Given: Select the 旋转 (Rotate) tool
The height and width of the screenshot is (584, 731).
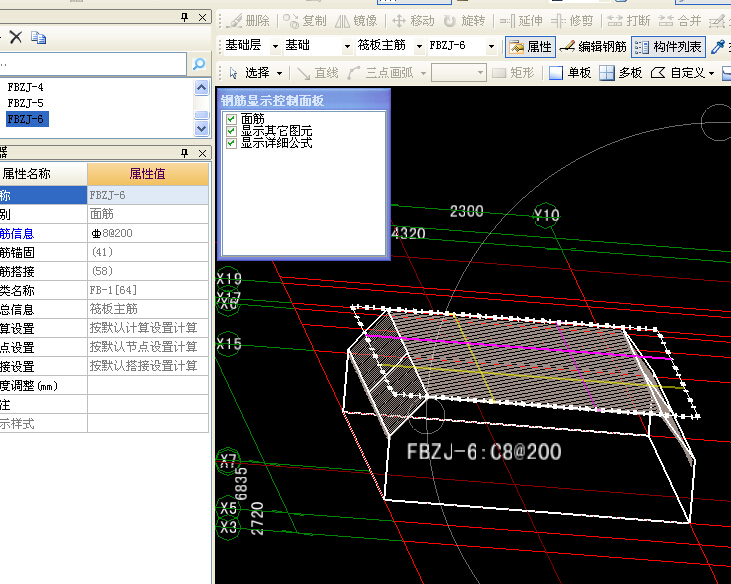Looking at the screenshot, I should (464, 21).
